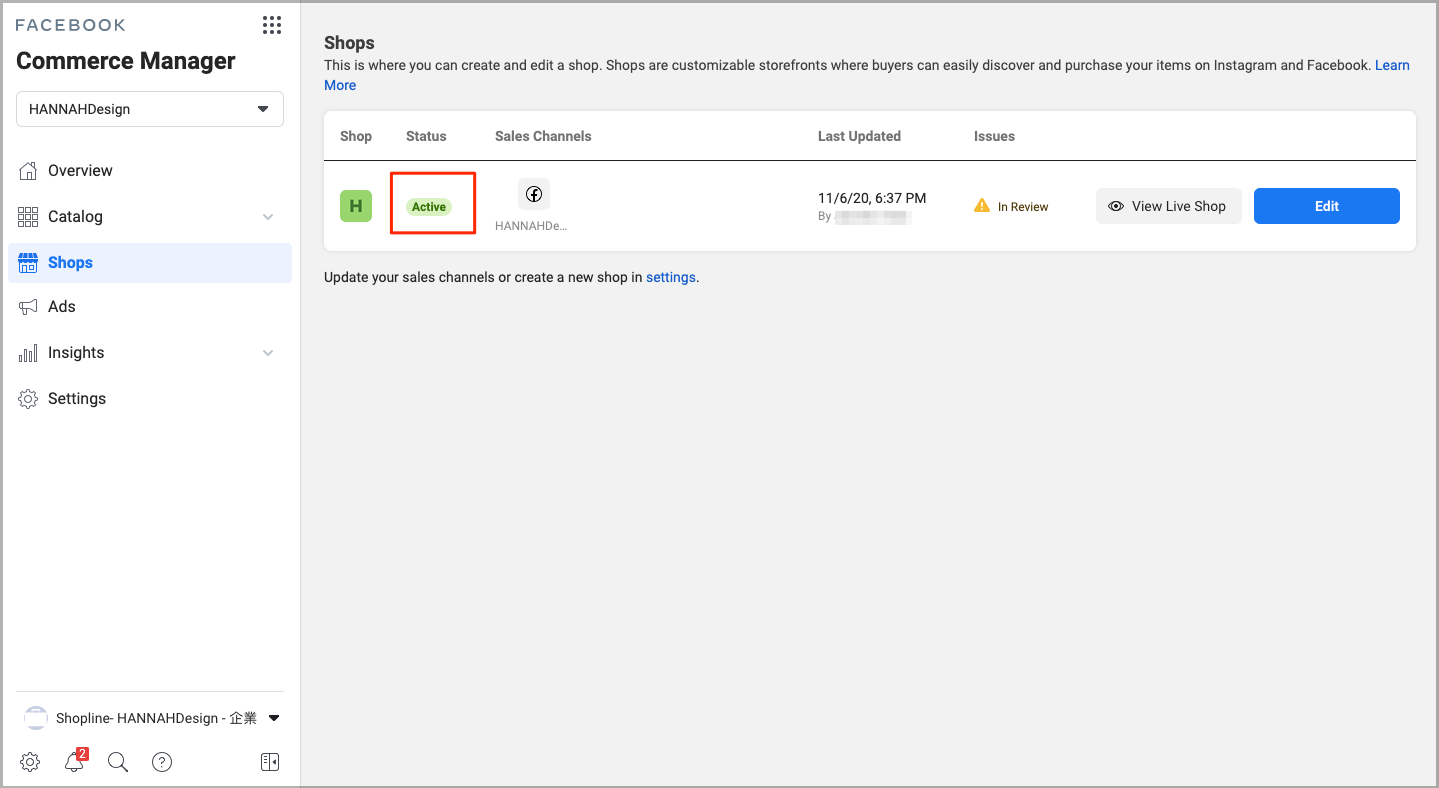
Task: Open Insights section
Action: [150, 353]
